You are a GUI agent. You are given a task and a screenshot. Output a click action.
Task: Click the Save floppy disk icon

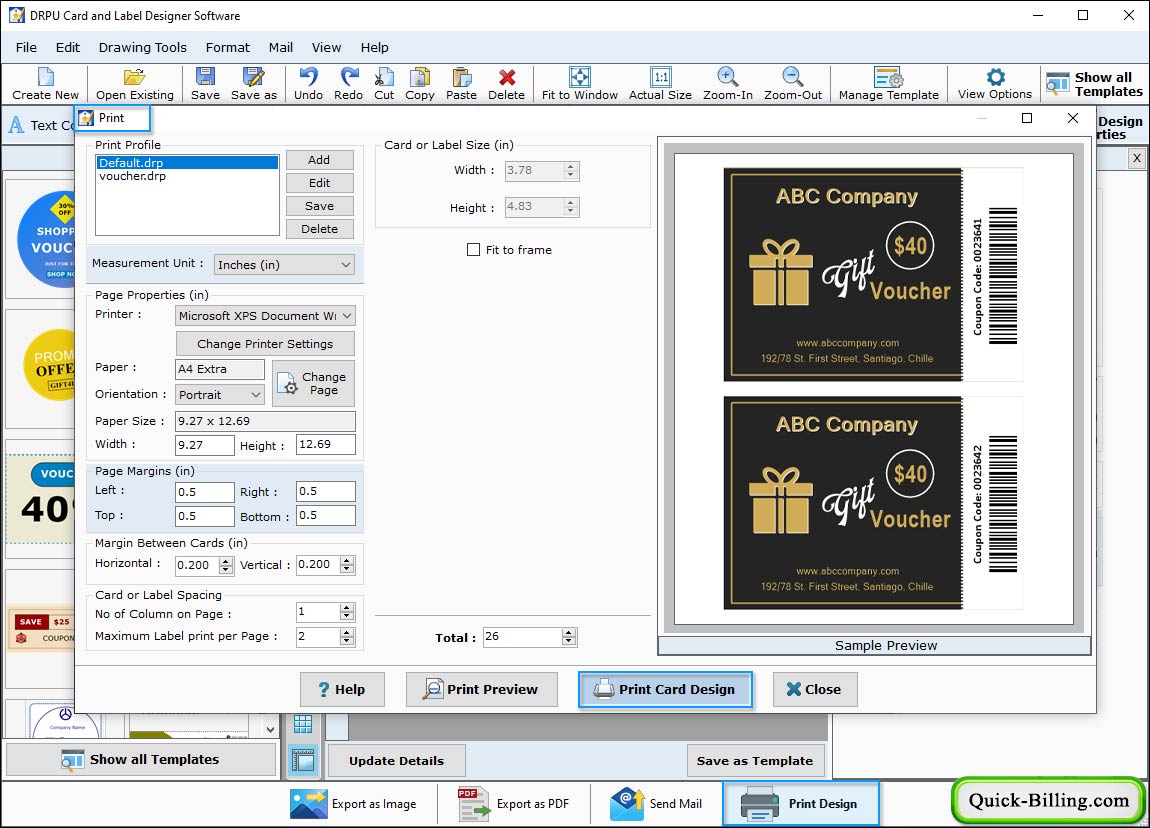205,84
